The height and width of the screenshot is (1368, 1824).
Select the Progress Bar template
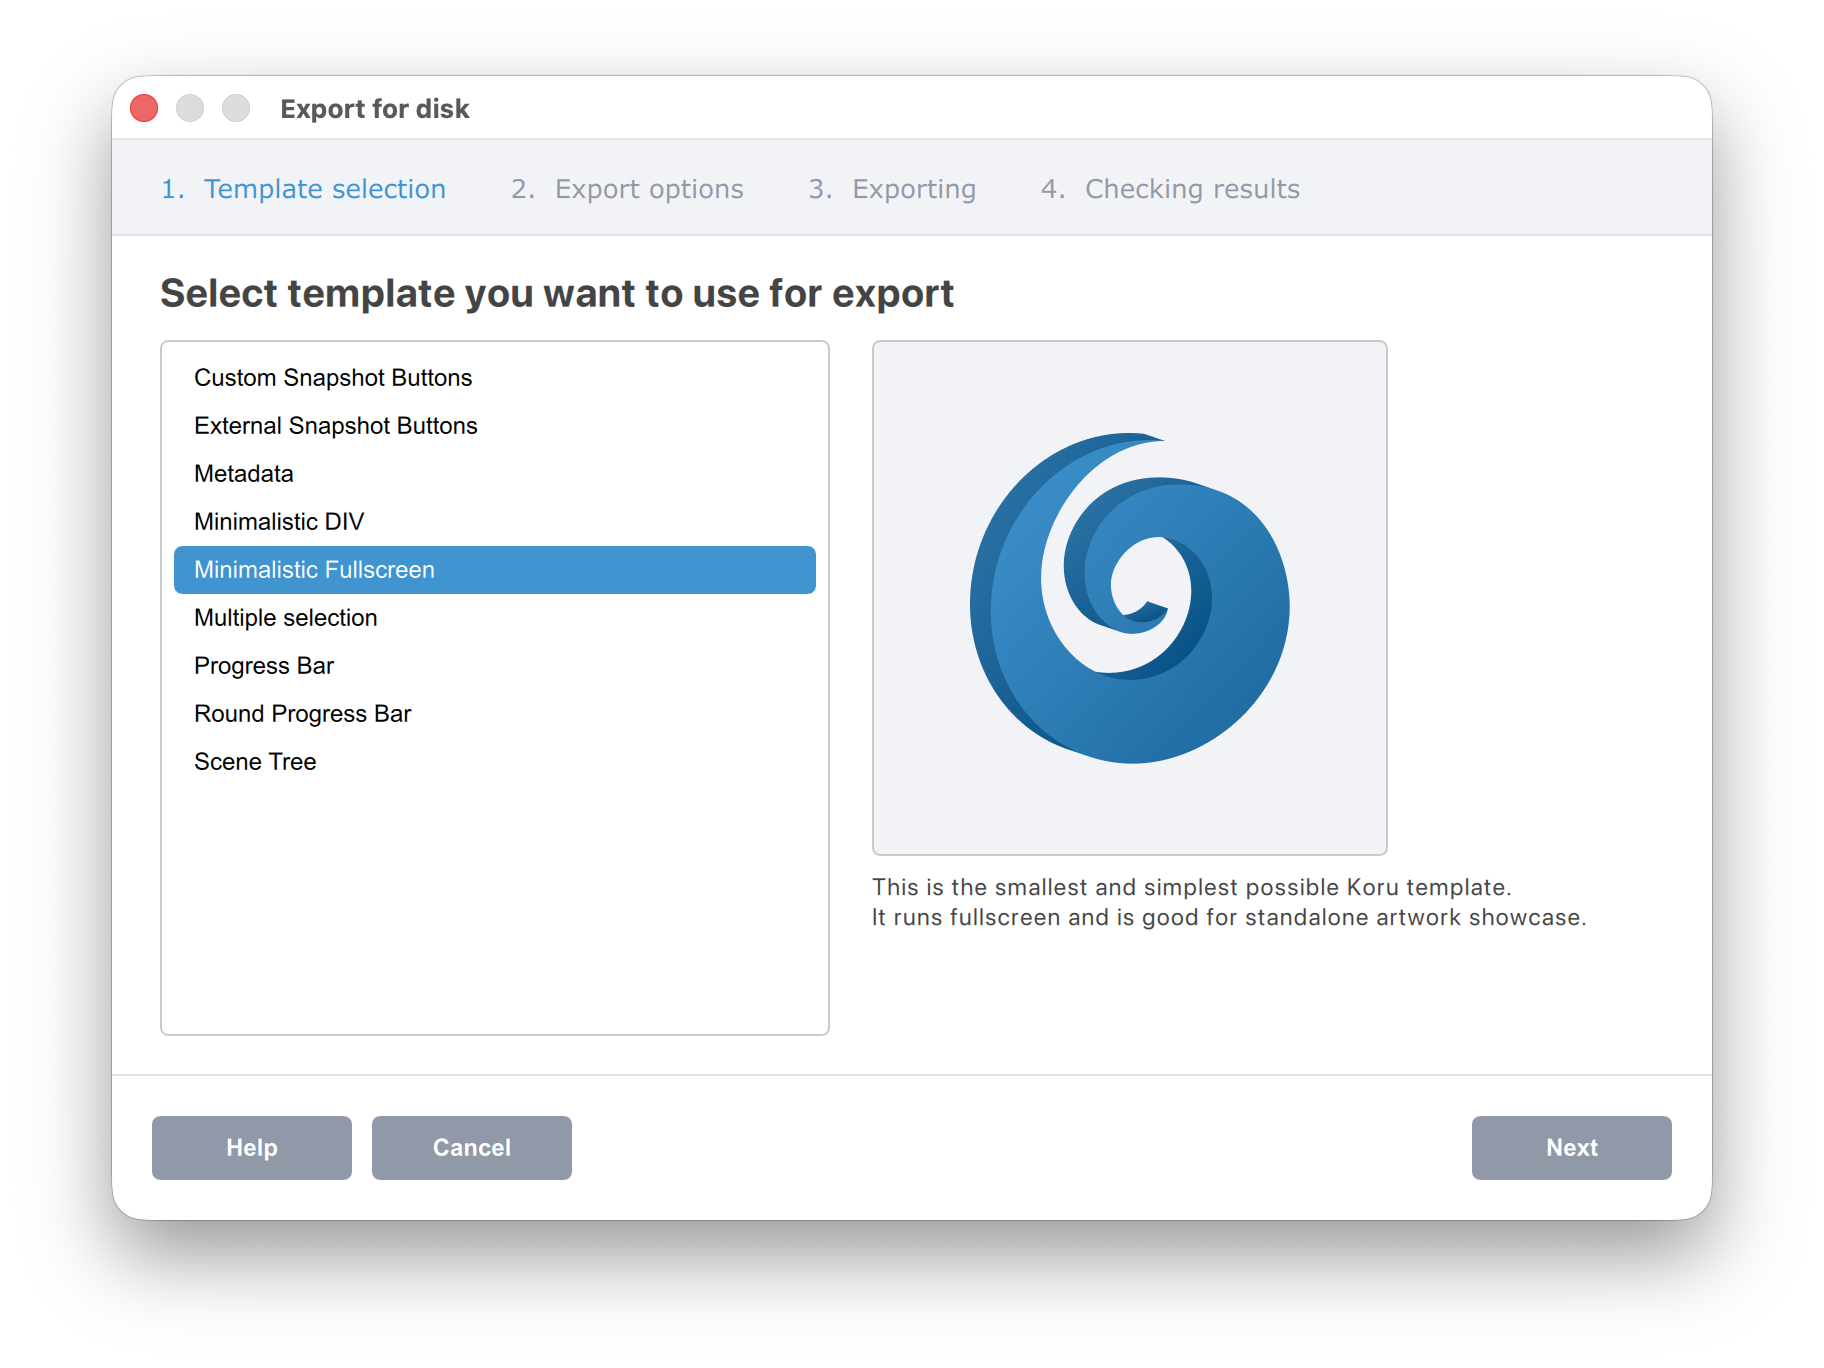point(494,666)
